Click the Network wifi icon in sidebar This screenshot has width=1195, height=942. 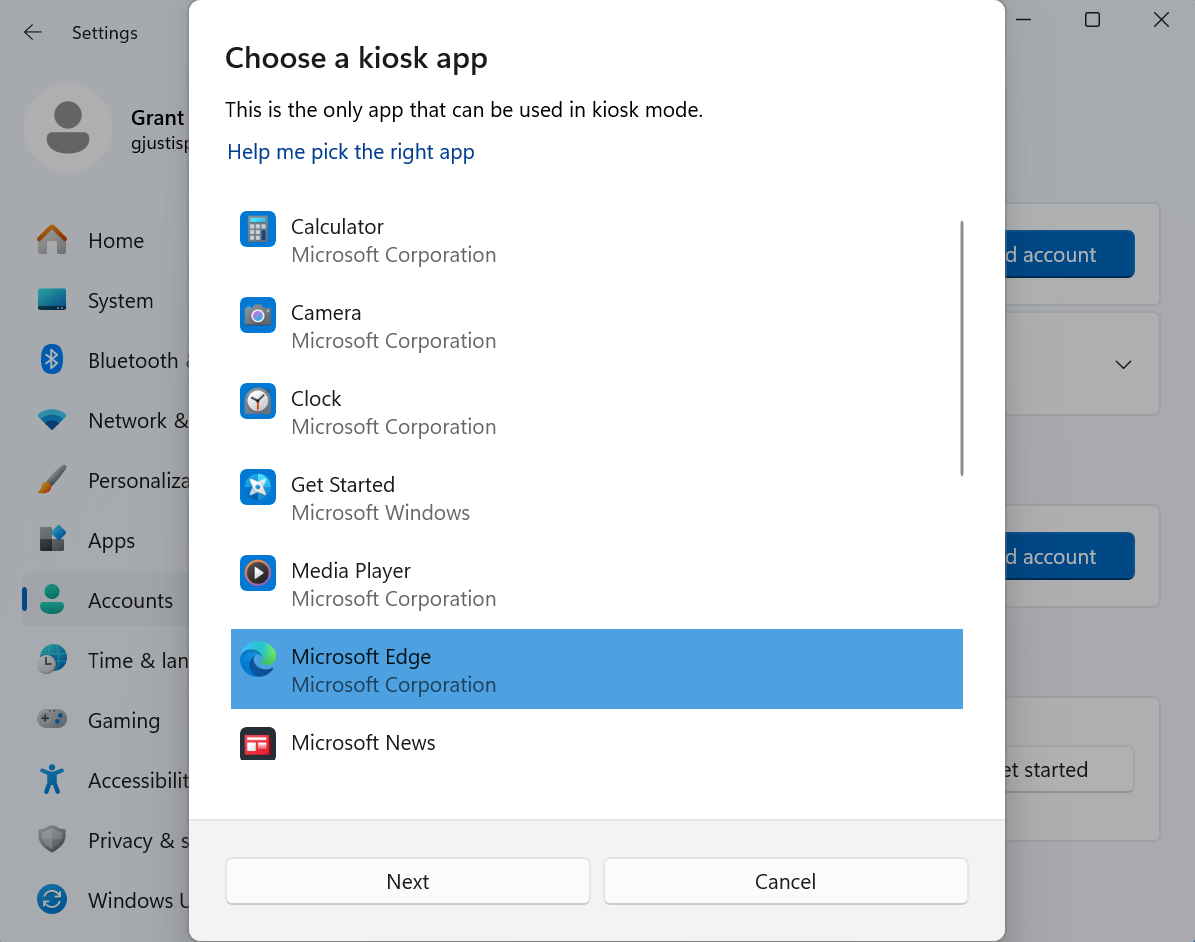(52, 420)
